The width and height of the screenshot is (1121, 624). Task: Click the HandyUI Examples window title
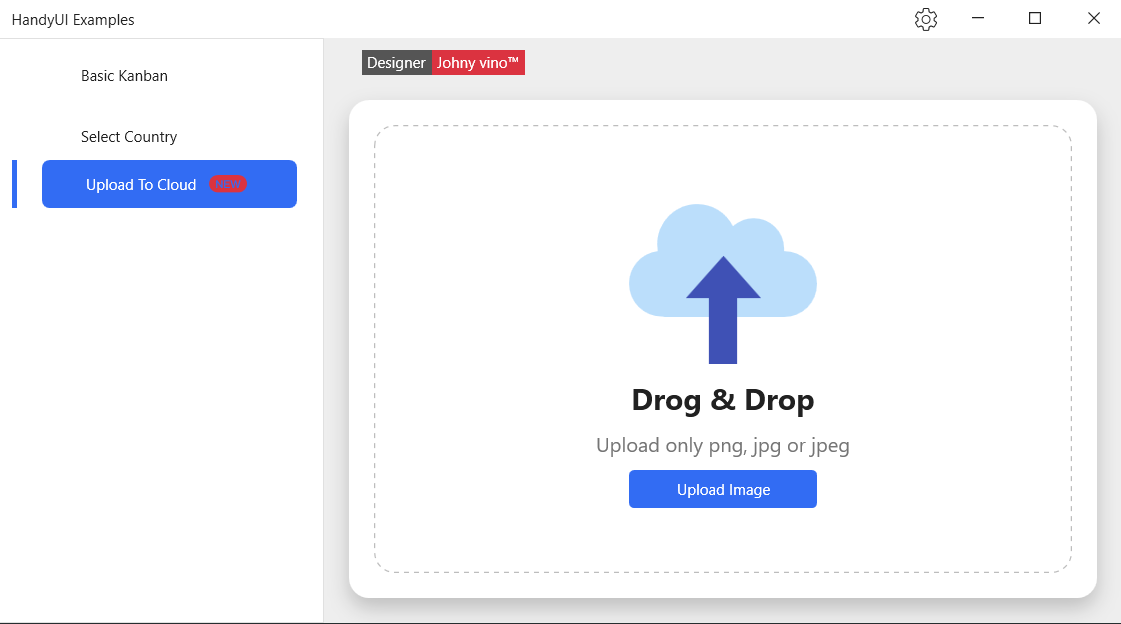pos(73,20)
